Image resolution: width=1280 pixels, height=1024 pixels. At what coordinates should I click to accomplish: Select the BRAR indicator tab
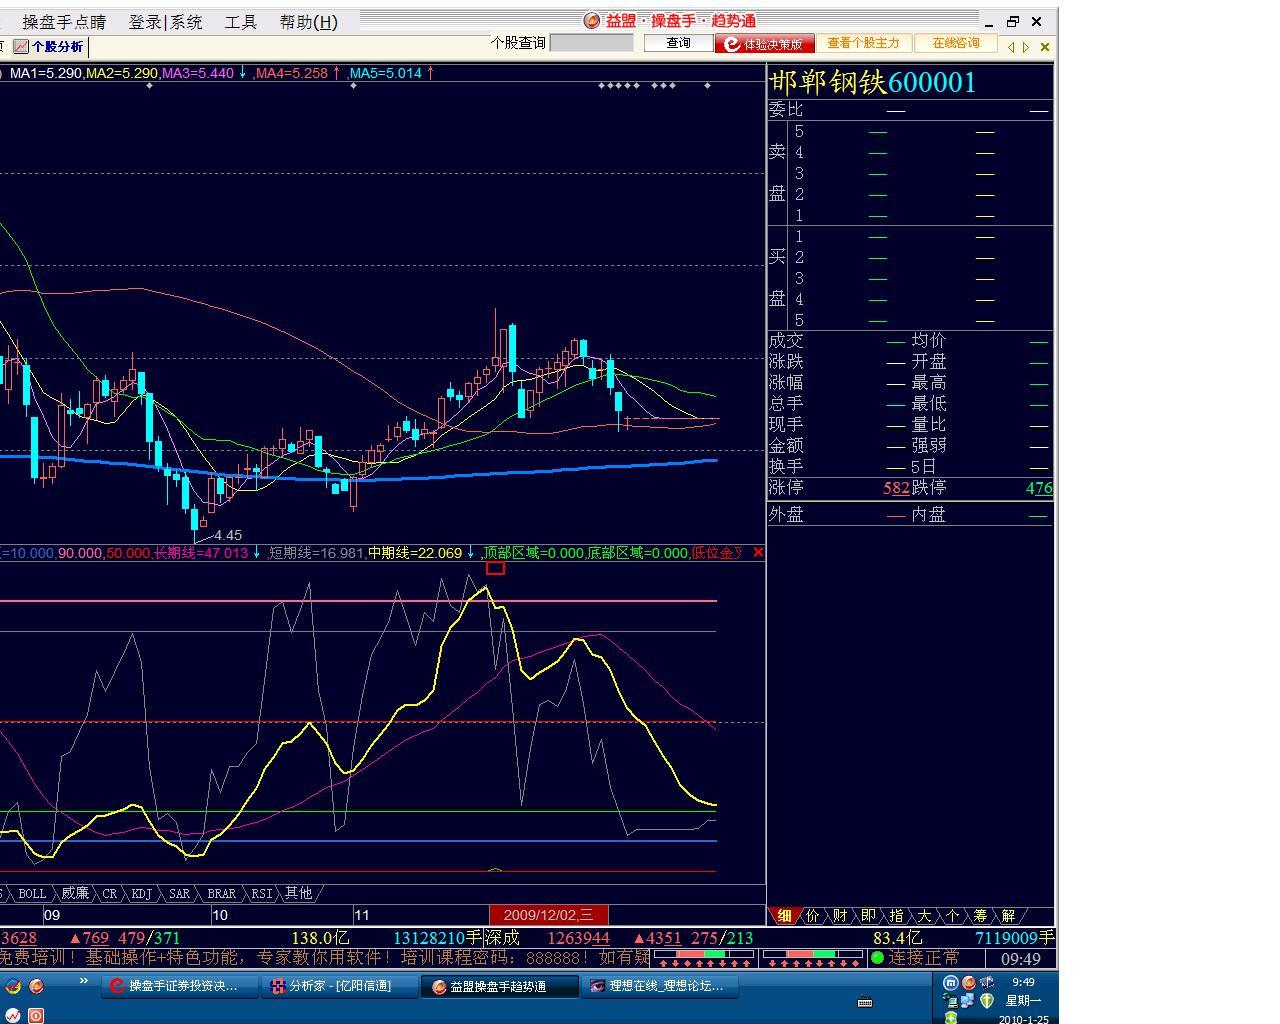pos(221,893)
